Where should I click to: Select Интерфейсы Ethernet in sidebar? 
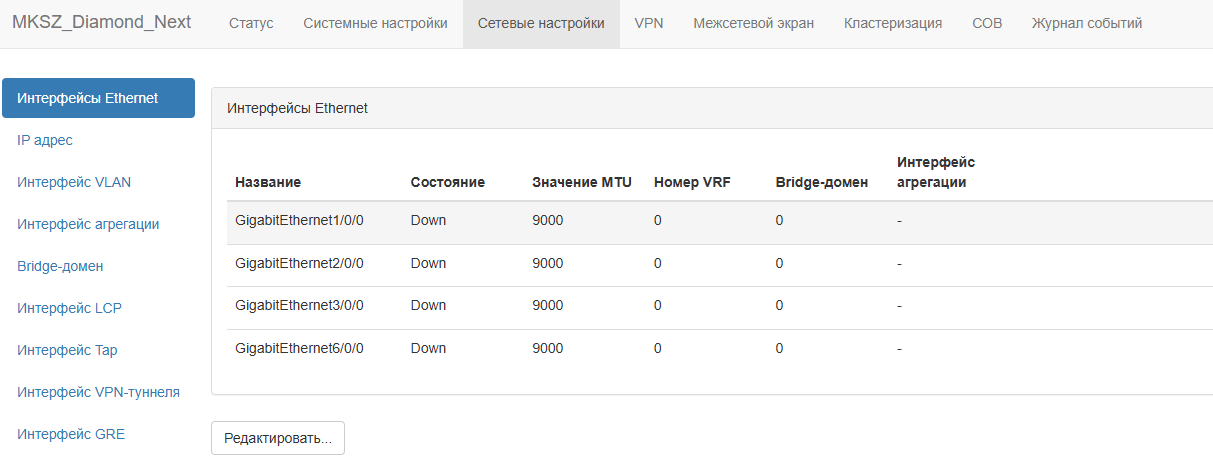click(99, 98)
